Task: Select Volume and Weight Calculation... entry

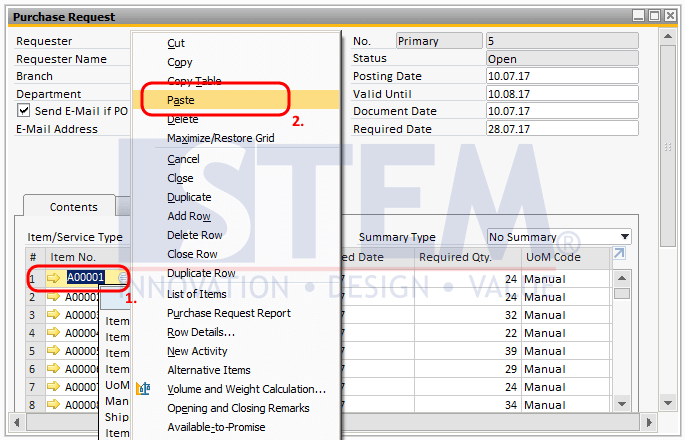Action: [x=246, y=389]
